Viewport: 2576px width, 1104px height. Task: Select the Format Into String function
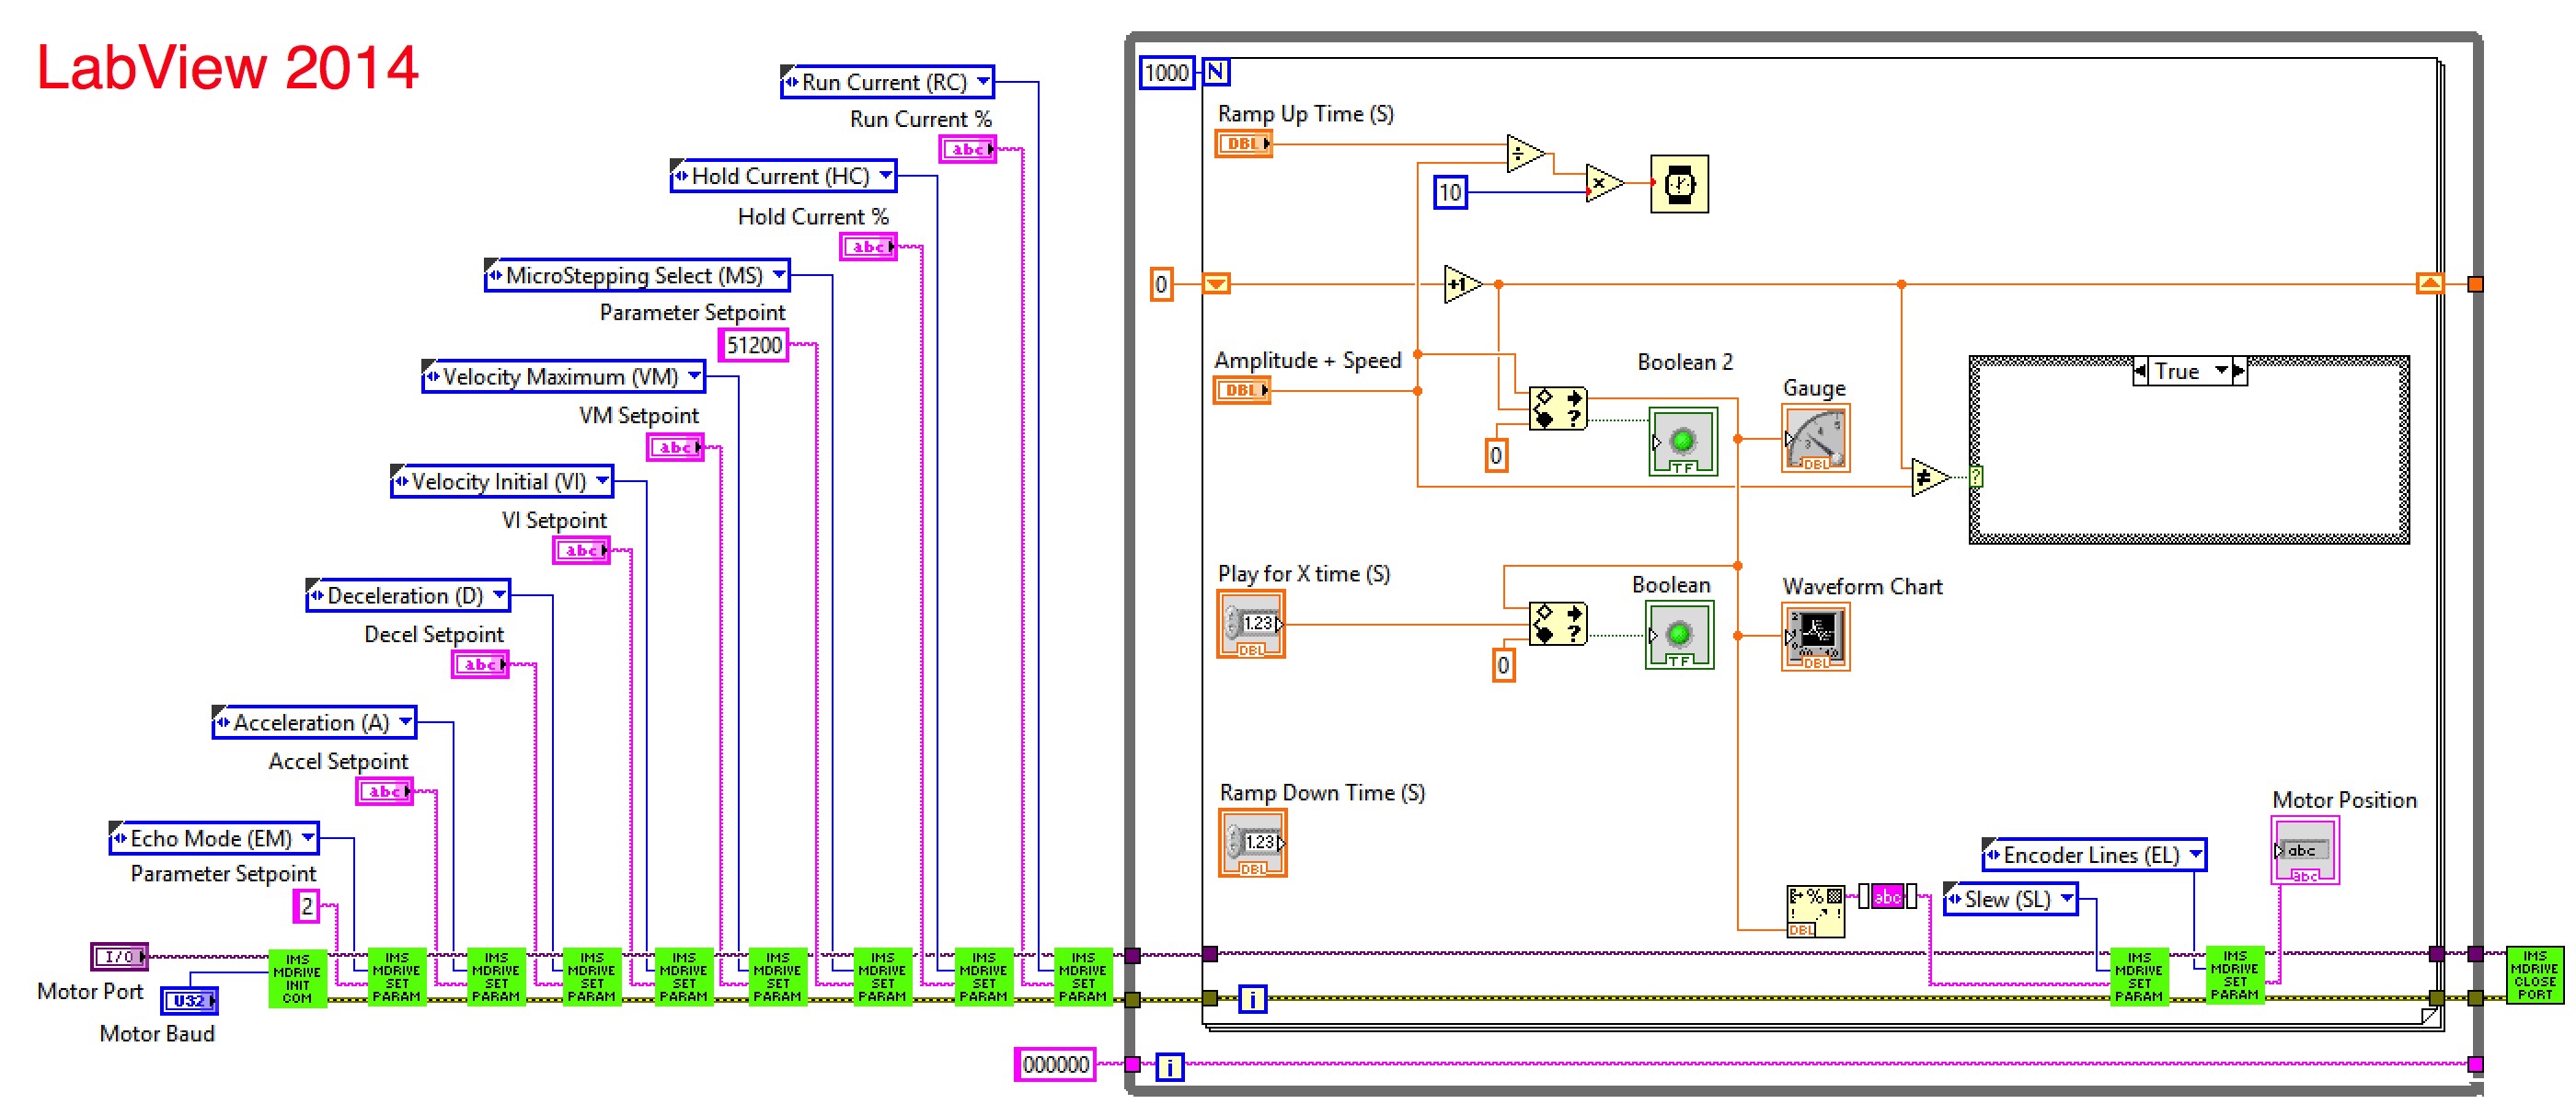pyautogui.click(x=1815, y=911)
